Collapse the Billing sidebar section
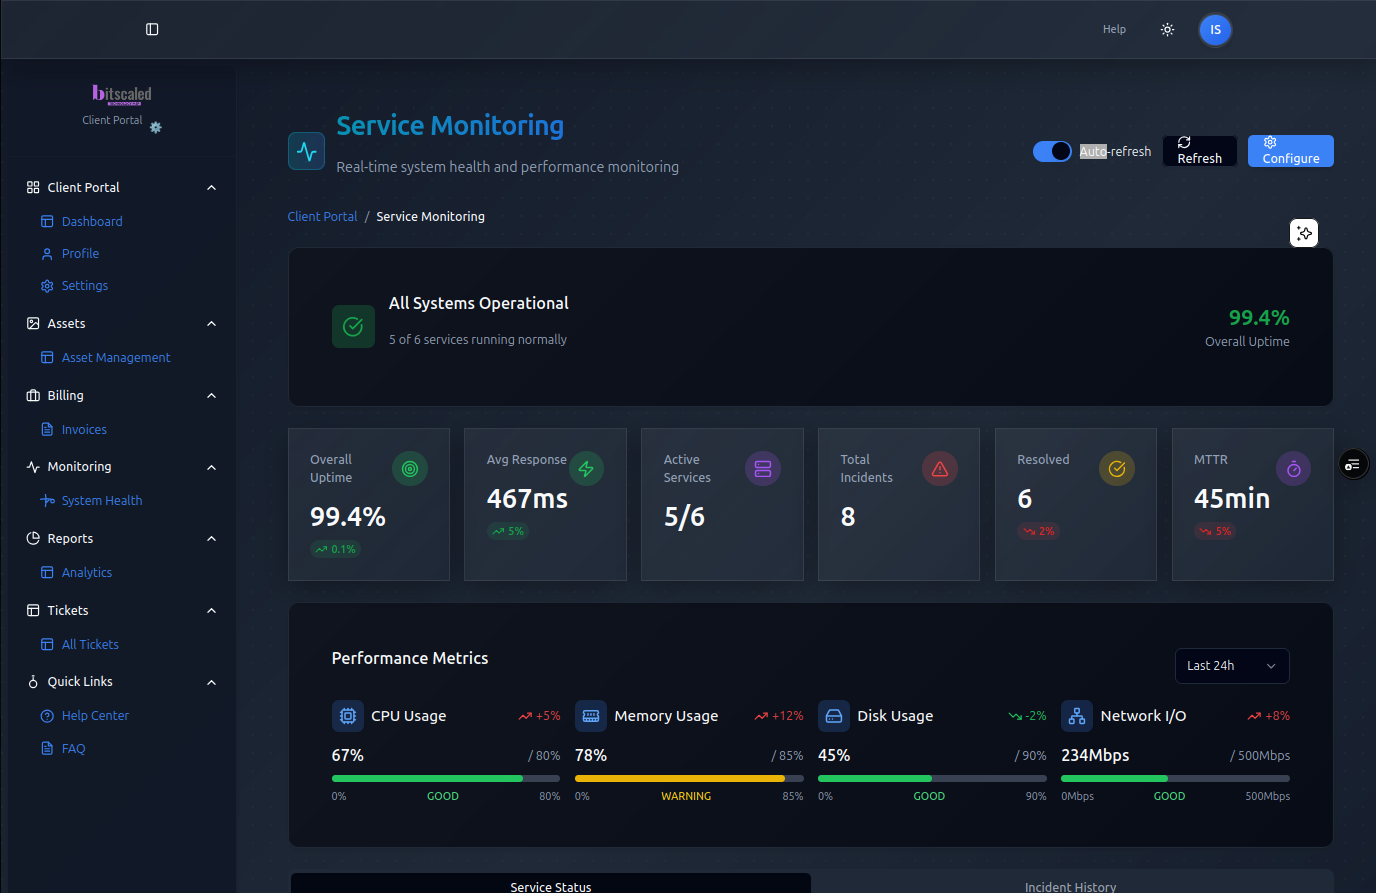This screenshot has height=893, width=1376. pos(211,396)
